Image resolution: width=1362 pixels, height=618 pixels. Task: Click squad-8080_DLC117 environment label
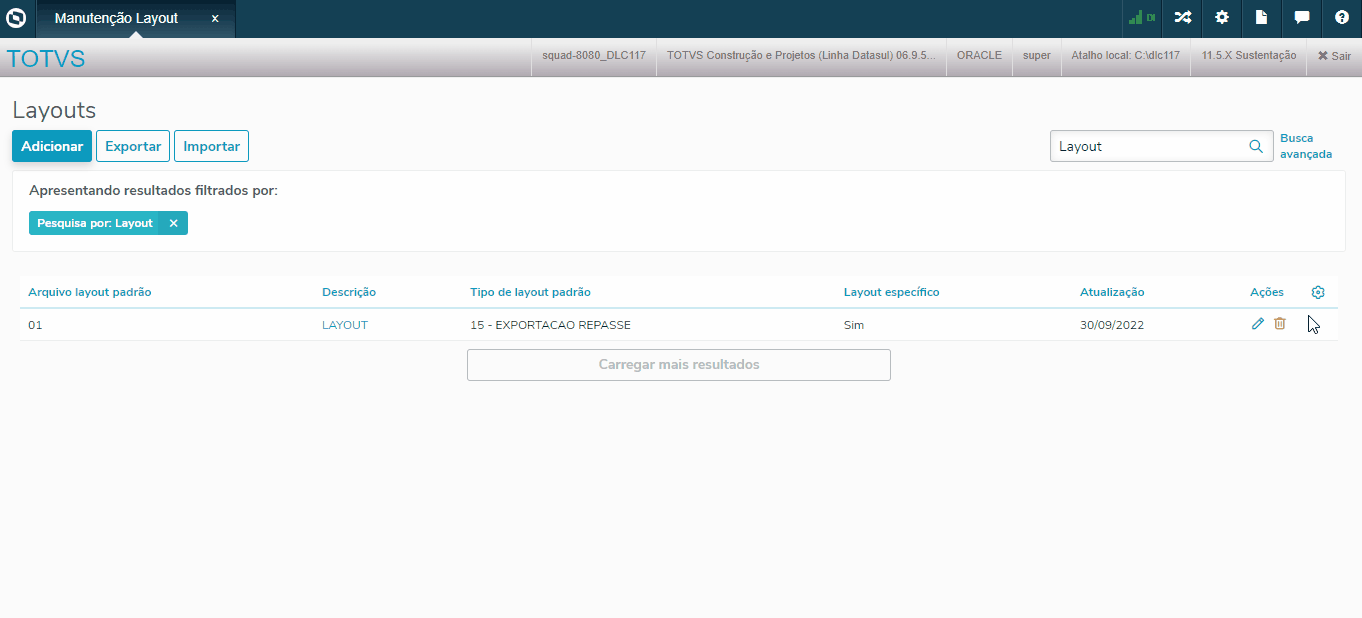coord(594,56)
